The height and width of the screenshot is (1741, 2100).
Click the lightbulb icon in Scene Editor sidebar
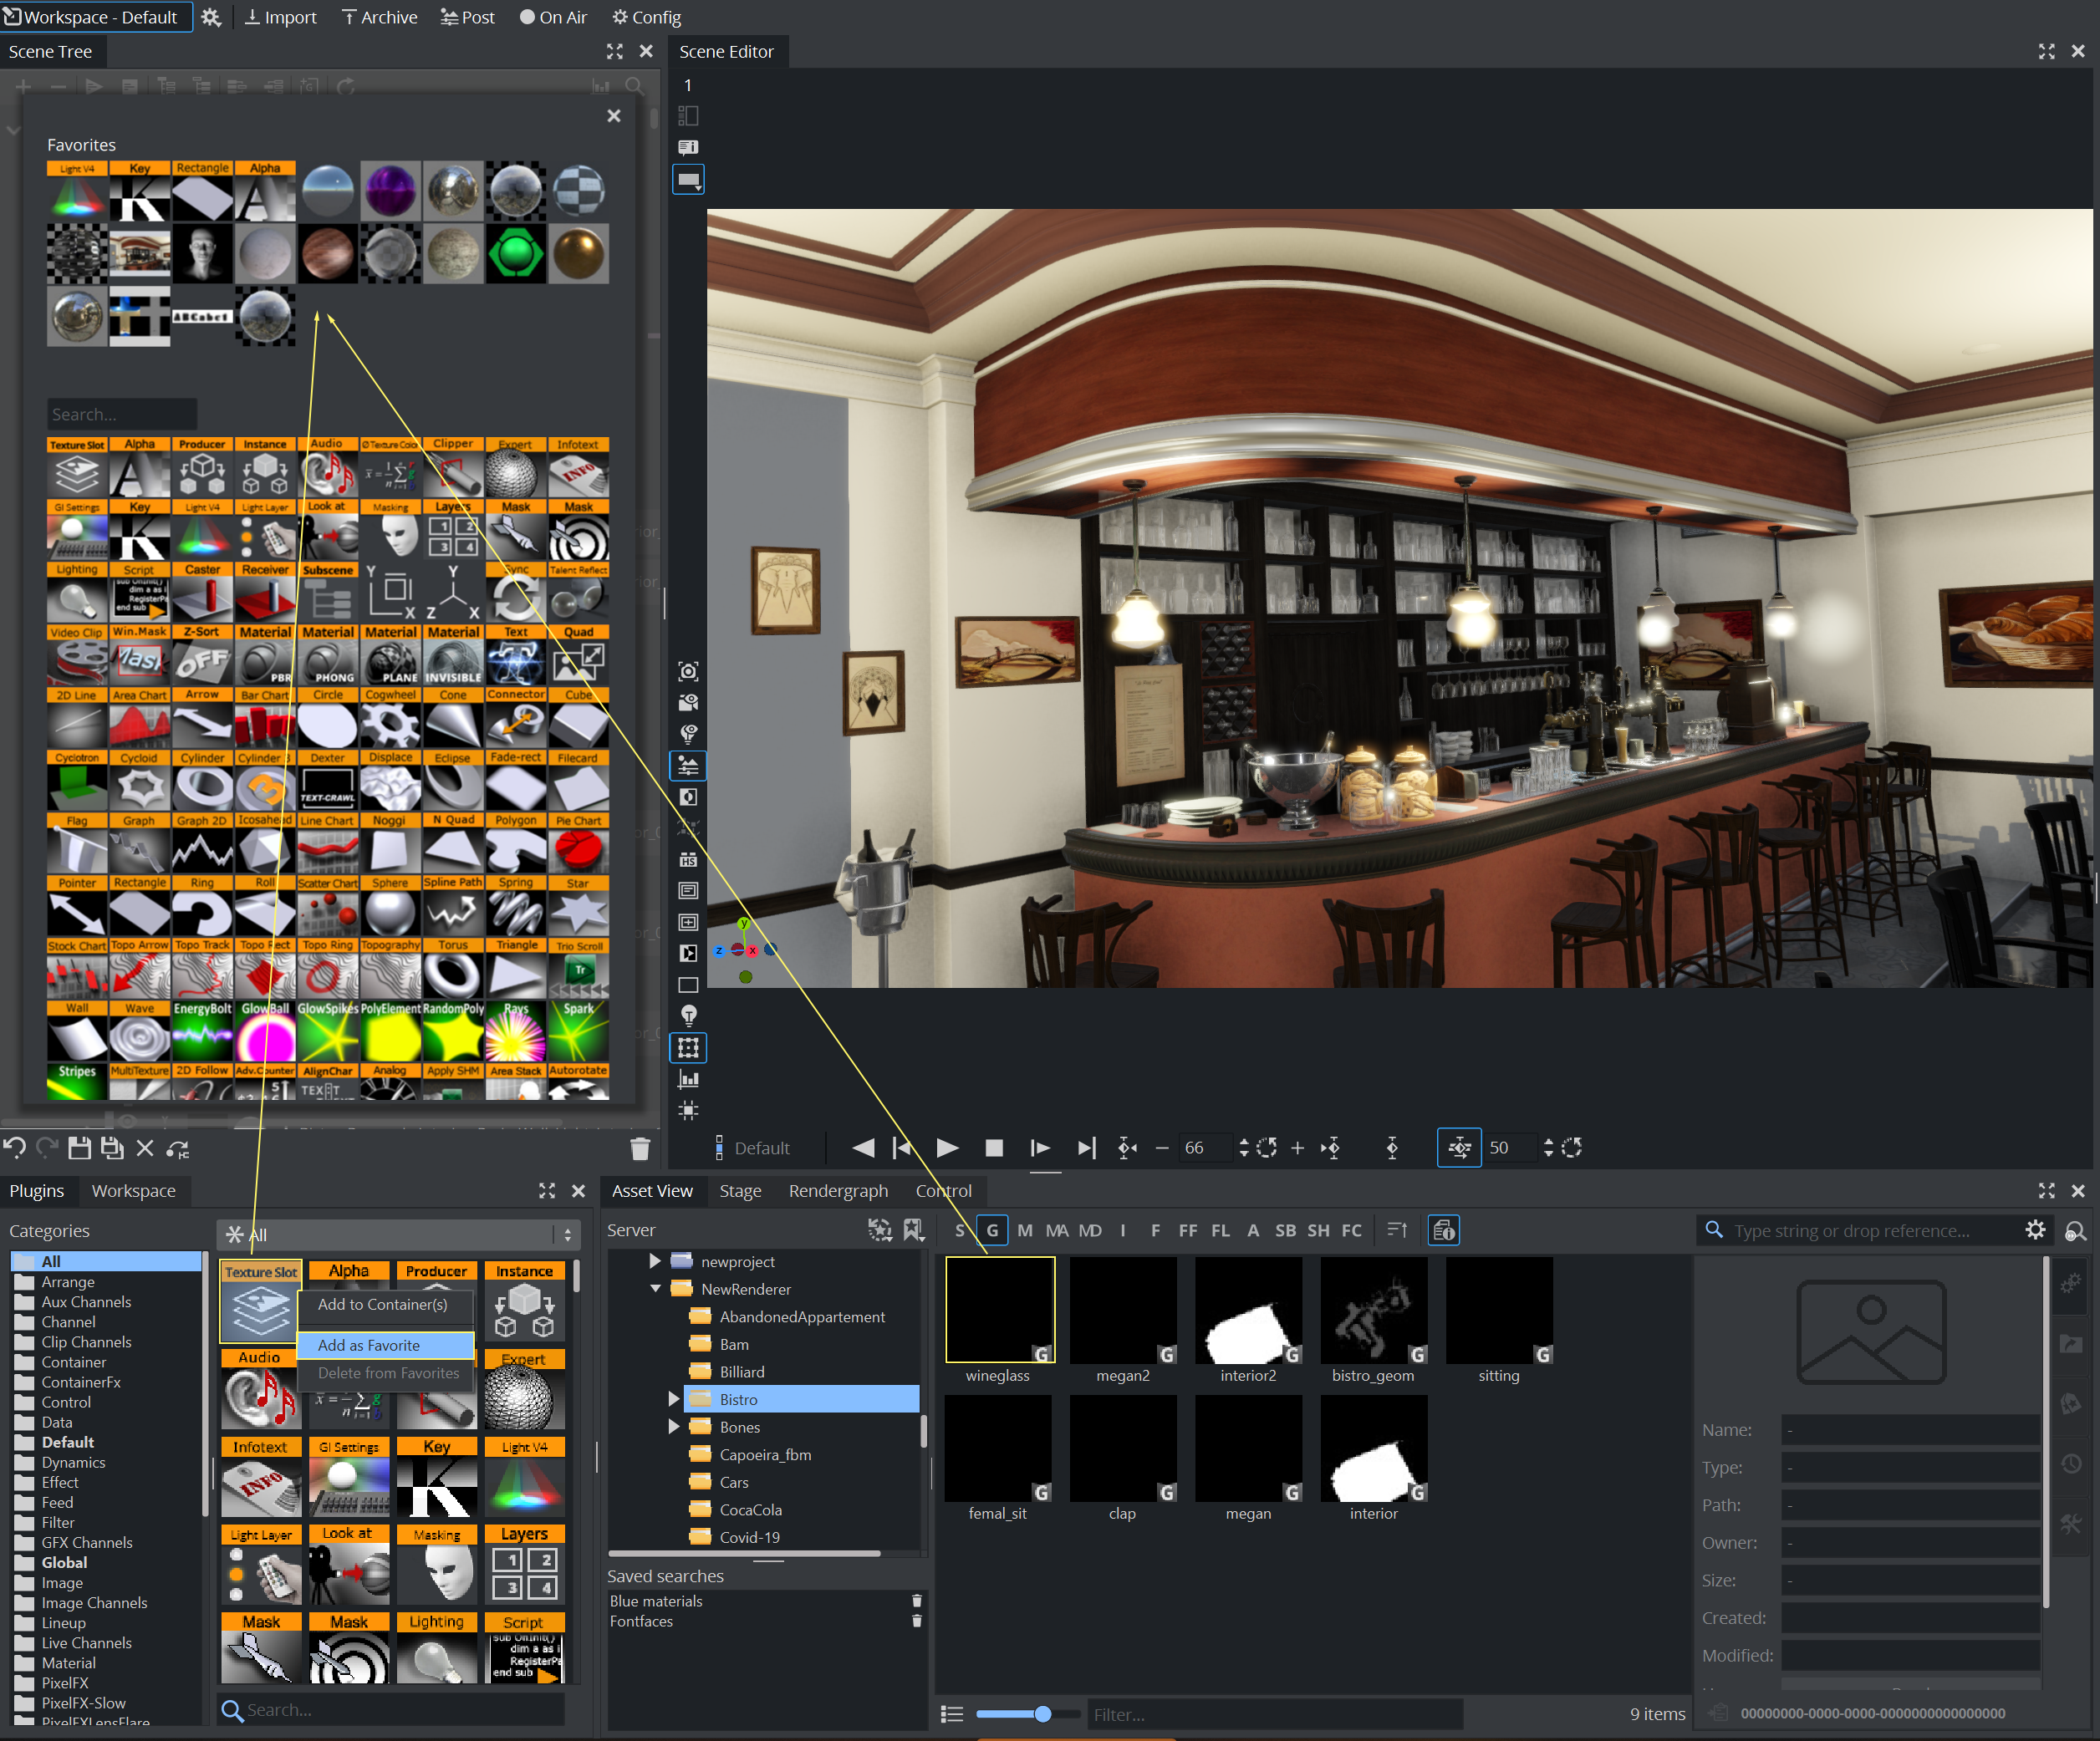[688, 1016]
